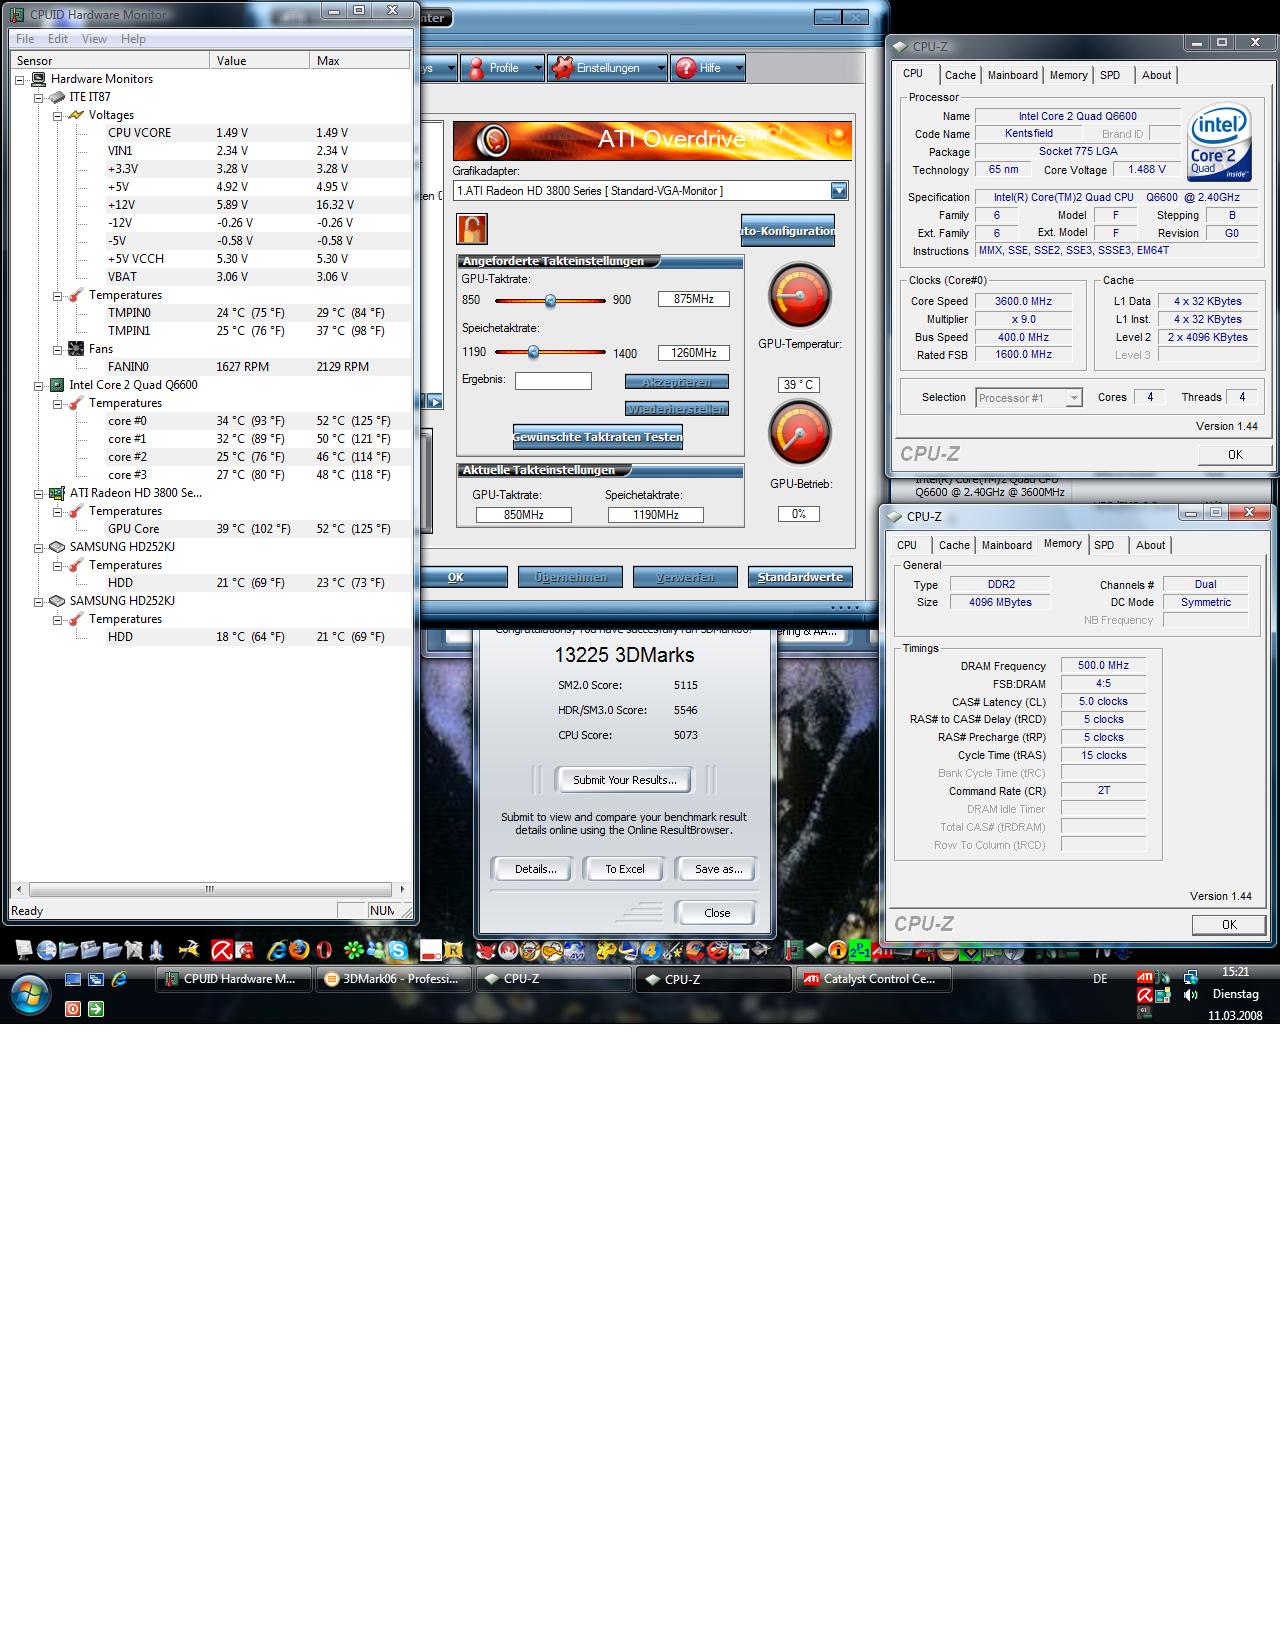The image size is (1280, 1636).
Task: Click ATI tray icon in system tray
Action: 1145,977
